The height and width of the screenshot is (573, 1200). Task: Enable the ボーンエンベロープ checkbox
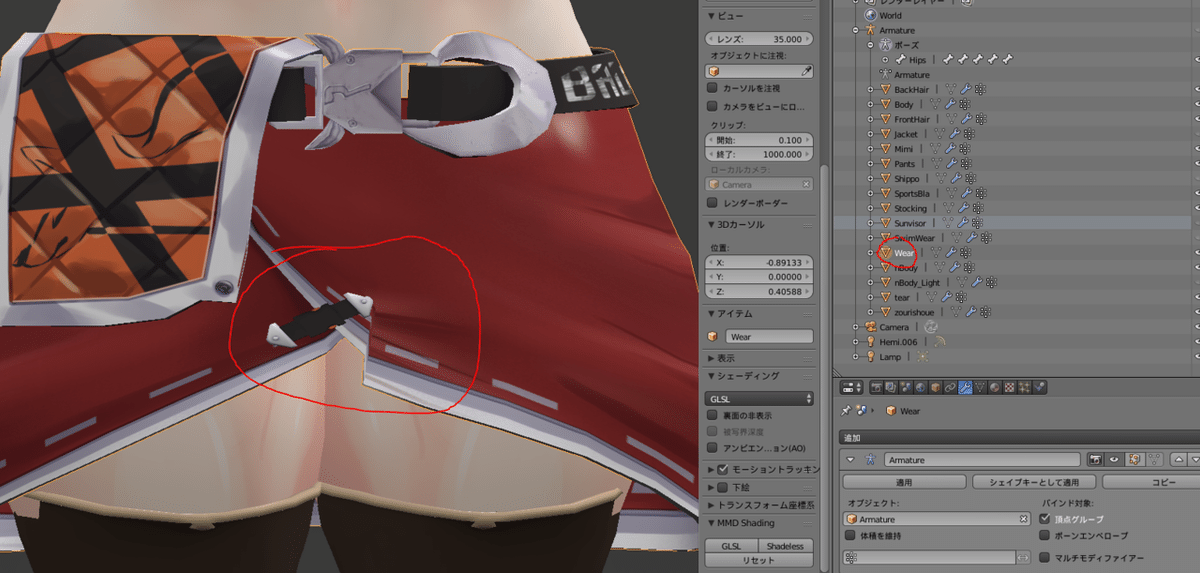[x=1044, y=535]
